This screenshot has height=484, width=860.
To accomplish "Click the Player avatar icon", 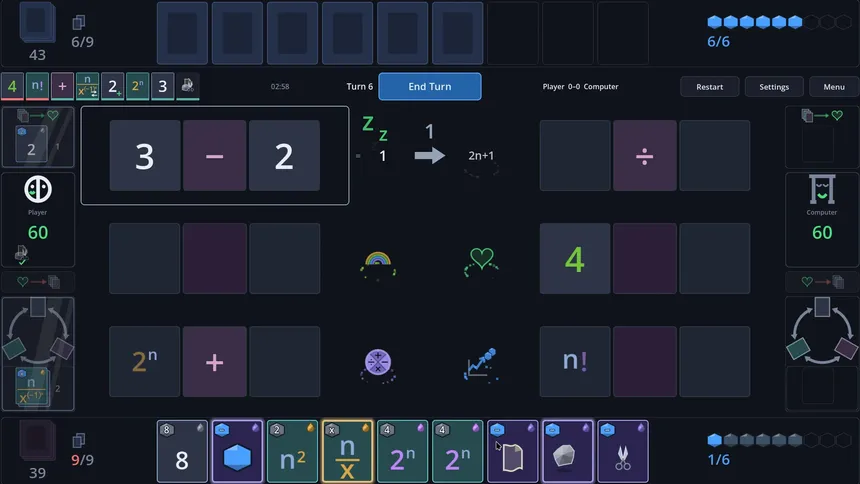I will point(38,189).
